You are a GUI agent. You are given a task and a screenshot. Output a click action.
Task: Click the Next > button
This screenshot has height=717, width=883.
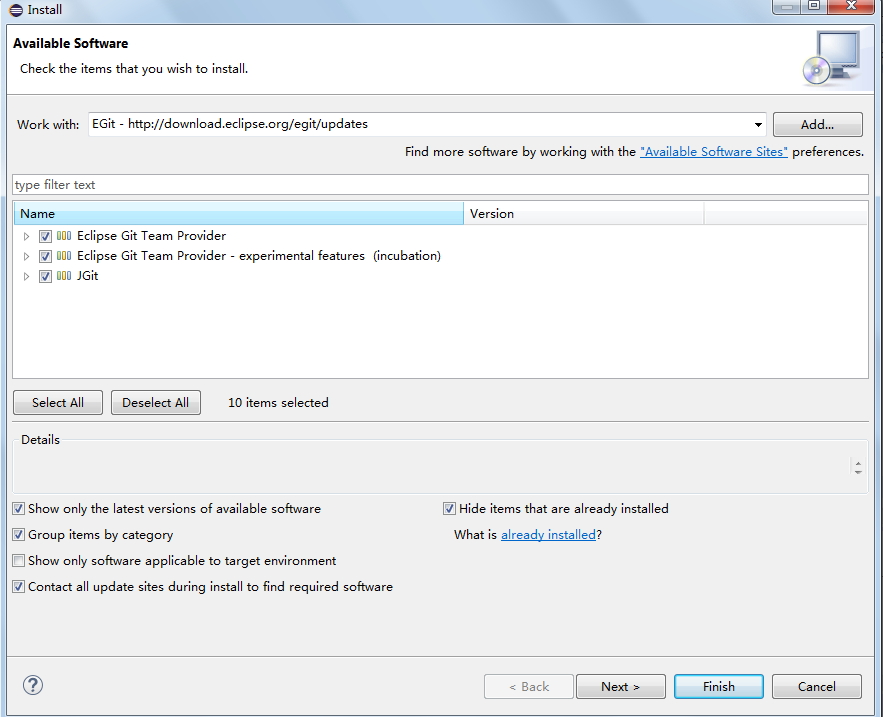point(620,687)
